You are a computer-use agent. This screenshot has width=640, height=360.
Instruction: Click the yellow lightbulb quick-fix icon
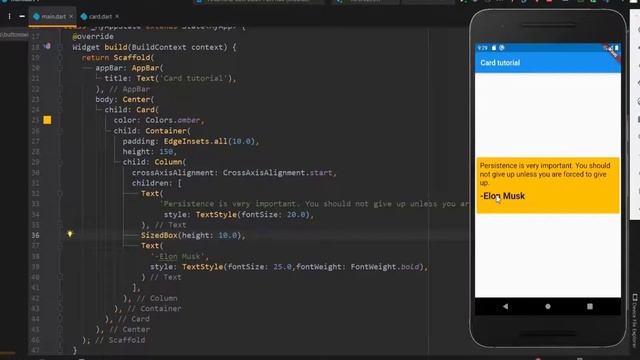pyautogui.click(x=70, y=234)
